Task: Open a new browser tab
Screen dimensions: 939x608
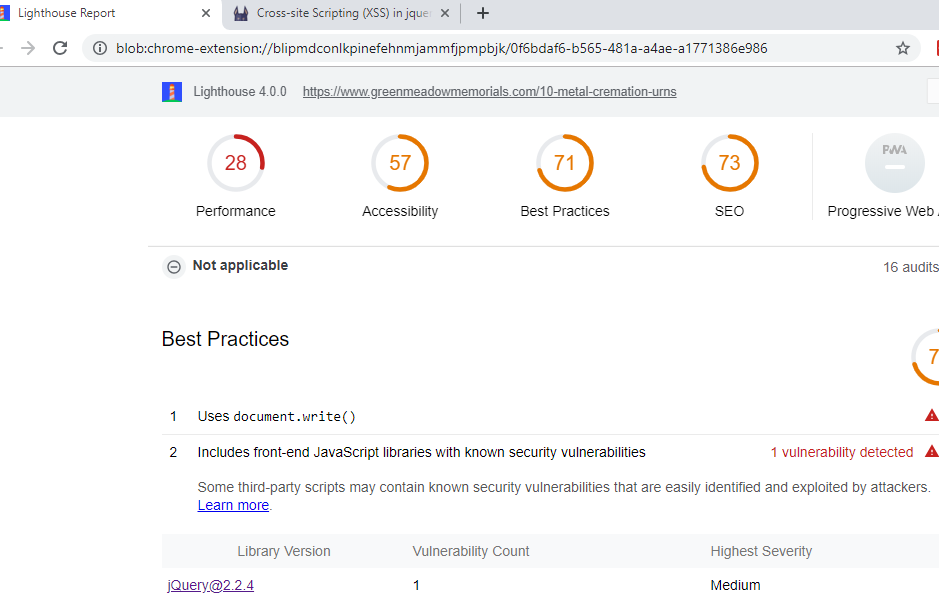Action: pyautogui.click(x=483, y=14)
